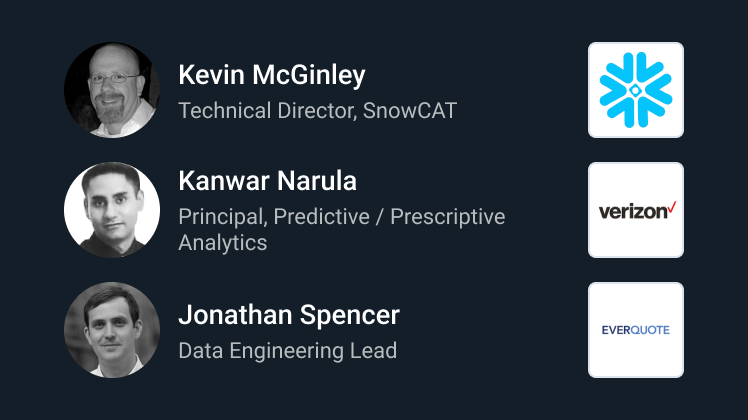
Task: Open Kevin McGinley's profile photo
Action: point(112,90)
